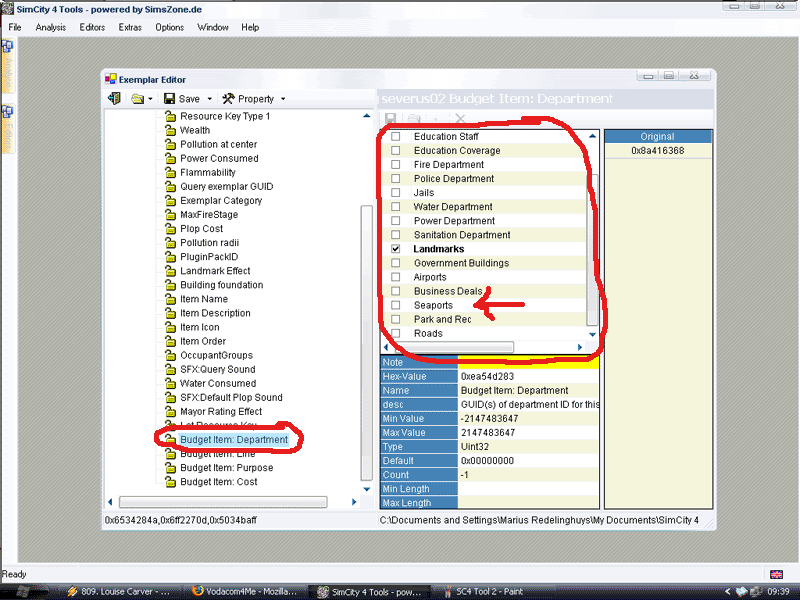Click the exit door icon in Exemplar Editor toolbar
The width and height of the screenshot is (800, 600).
point(114,98)
